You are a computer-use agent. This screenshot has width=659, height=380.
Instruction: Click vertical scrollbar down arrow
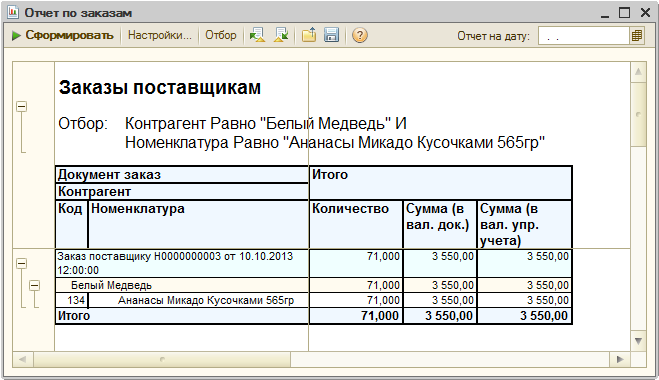(638, 341)
